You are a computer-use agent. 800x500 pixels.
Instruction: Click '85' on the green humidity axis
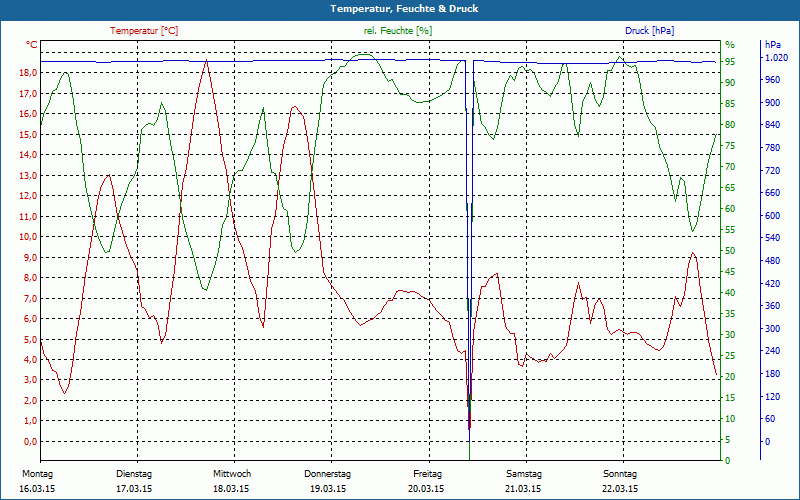pyautogui.click(x=730, y=104)
